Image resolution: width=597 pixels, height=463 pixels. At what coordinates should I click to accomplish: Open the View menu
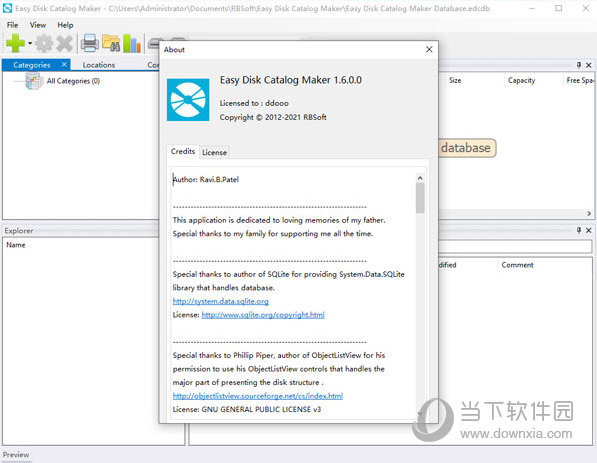pyautogui.click(x=38, y=25)
